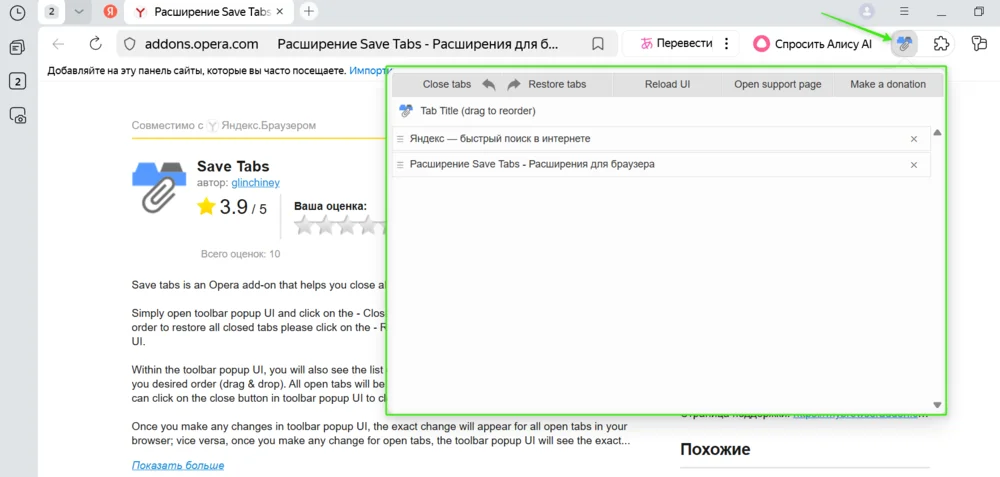Click the shield site protection icon
This screenshot has width=1000, height=477.
pyautogui.click(x=129, y=44)
